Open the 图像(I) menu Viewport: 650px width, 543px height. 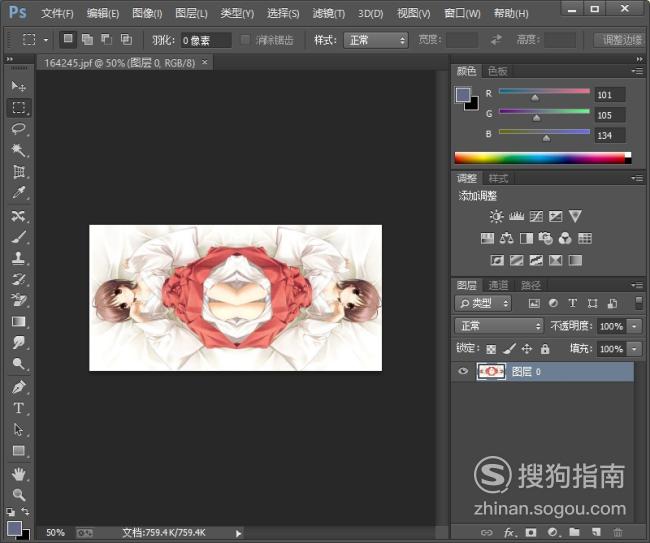click(x=147, y=14)
